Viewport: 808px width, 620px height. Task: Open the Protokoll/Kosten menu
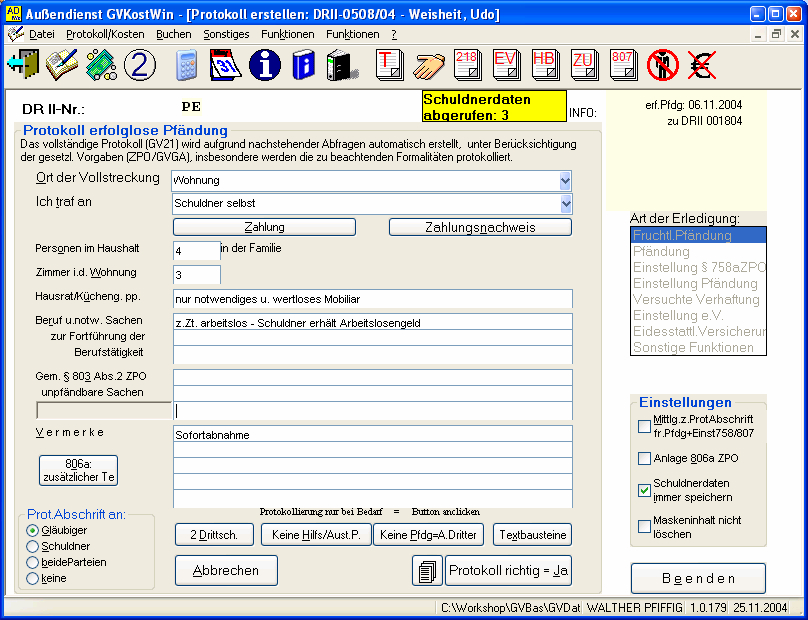coord(105,34)
